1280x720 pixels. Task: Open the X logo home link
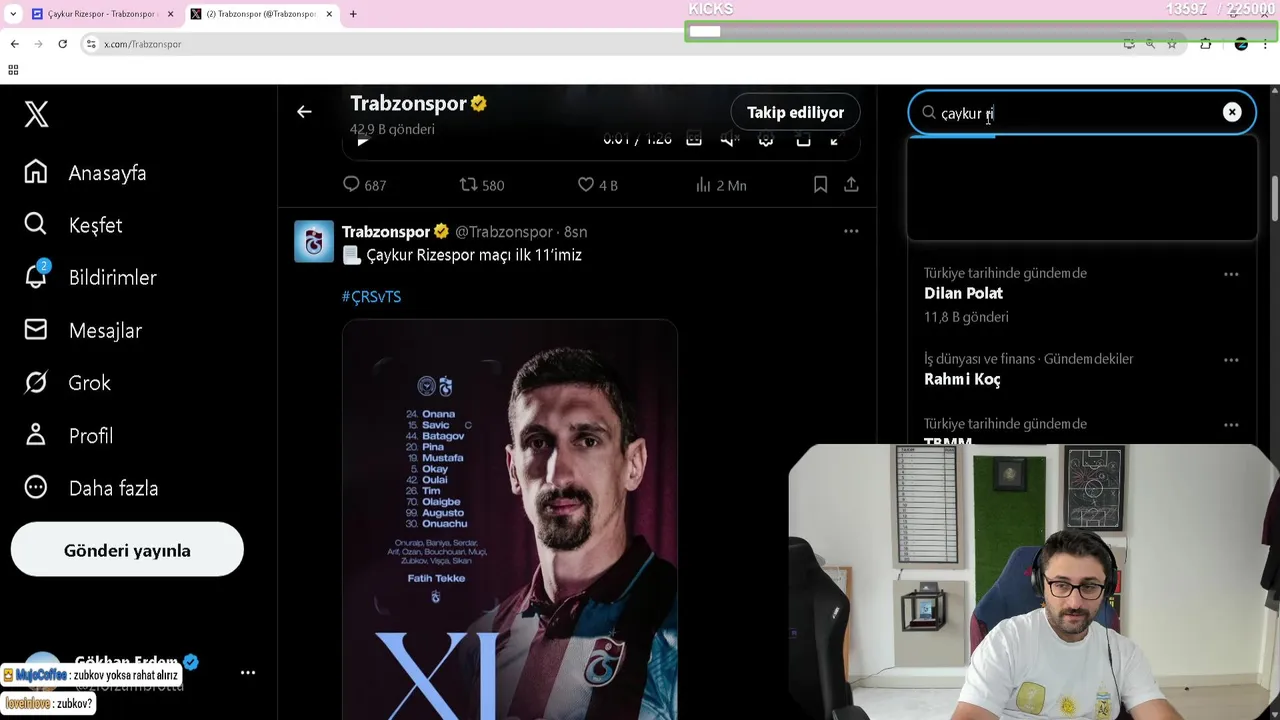(x=36, y=114)
